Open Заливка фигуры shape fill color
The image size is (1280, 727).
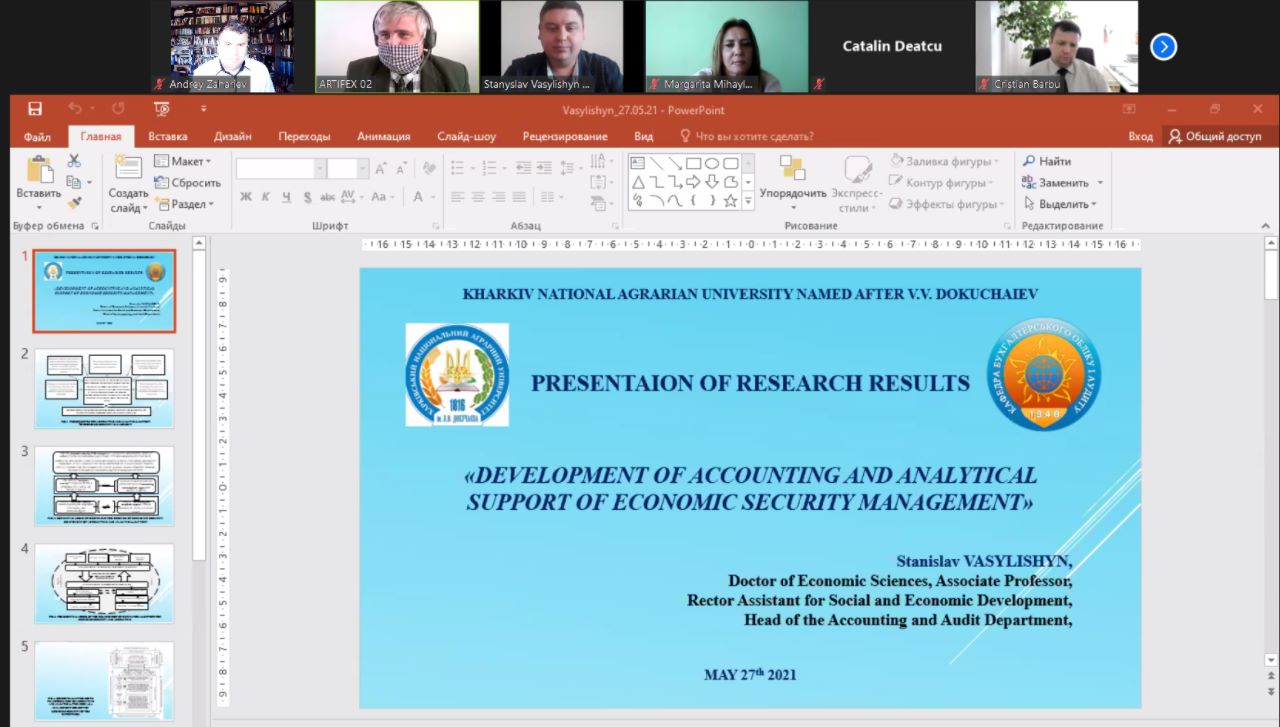pyautogui.click(x=945, y=161)
